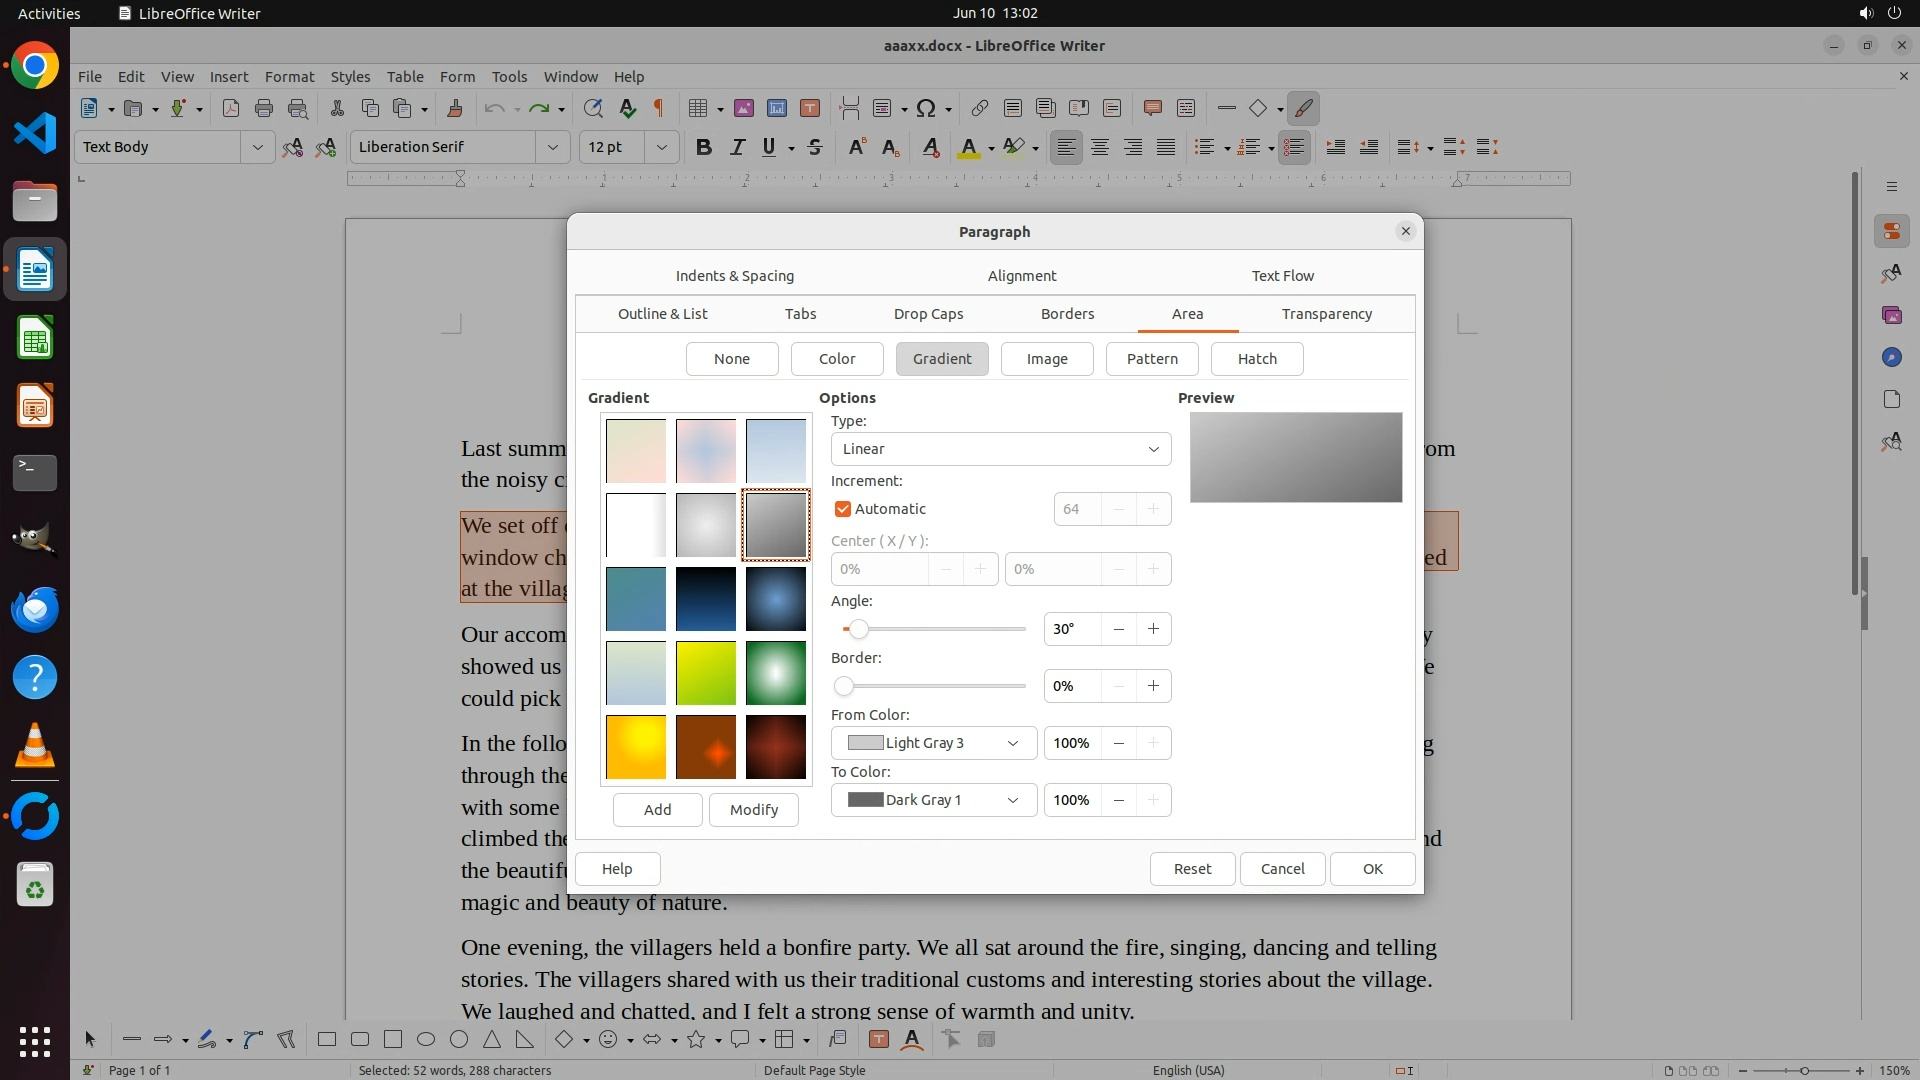This screenshot has height=1080, width=1920.
Task: Open the Borders tab
Action: (1067, 314)
